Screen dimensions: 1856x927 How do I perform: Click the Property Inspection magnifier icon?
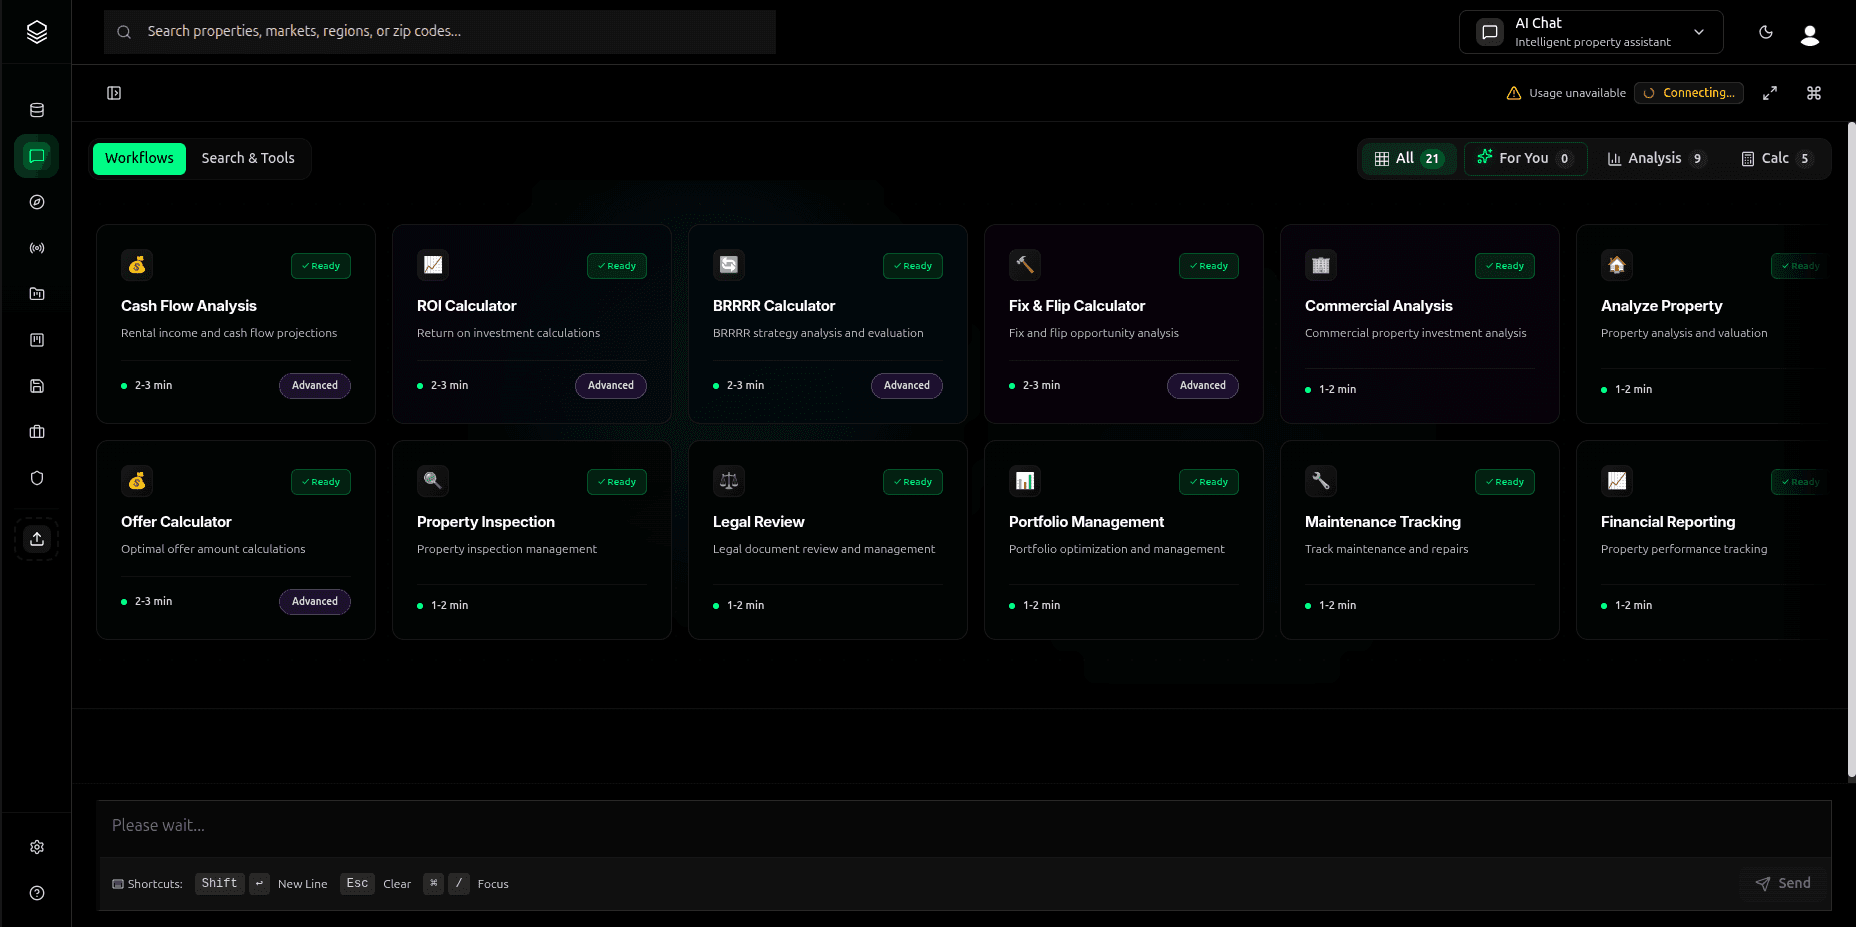[433, 481]
